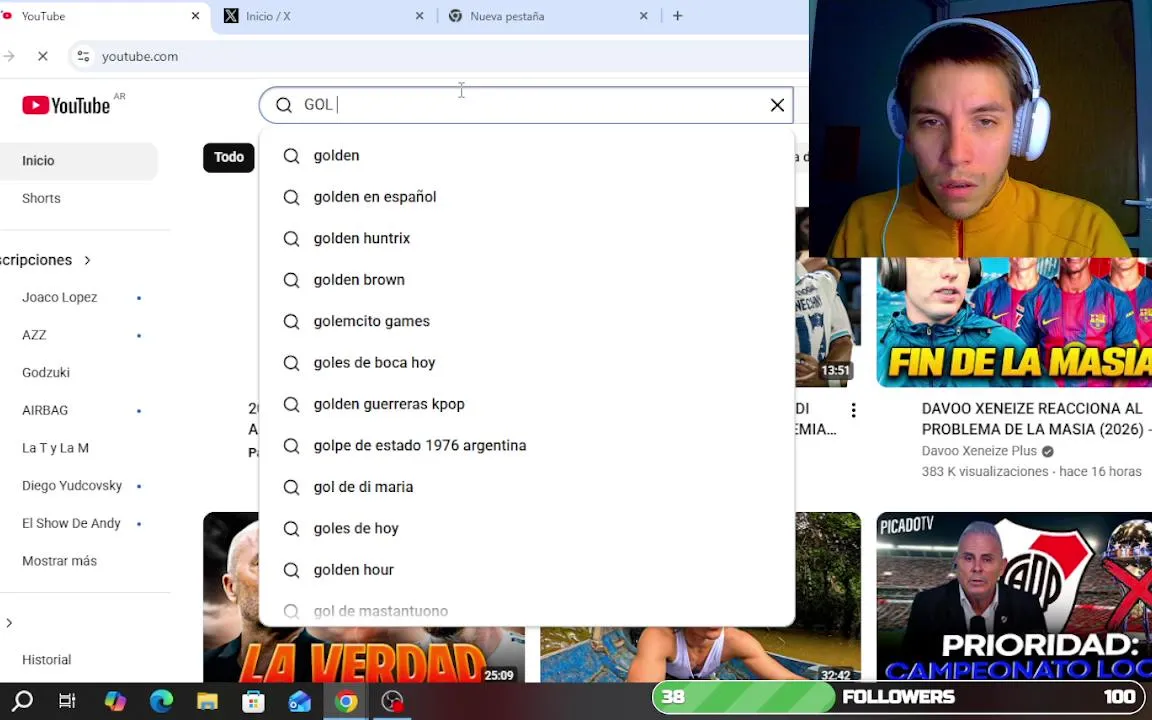Open Outlook mail icon in the taskbar
Image resolution: width=1152 pixels, height=720 pixels.
tap(300, 701)
